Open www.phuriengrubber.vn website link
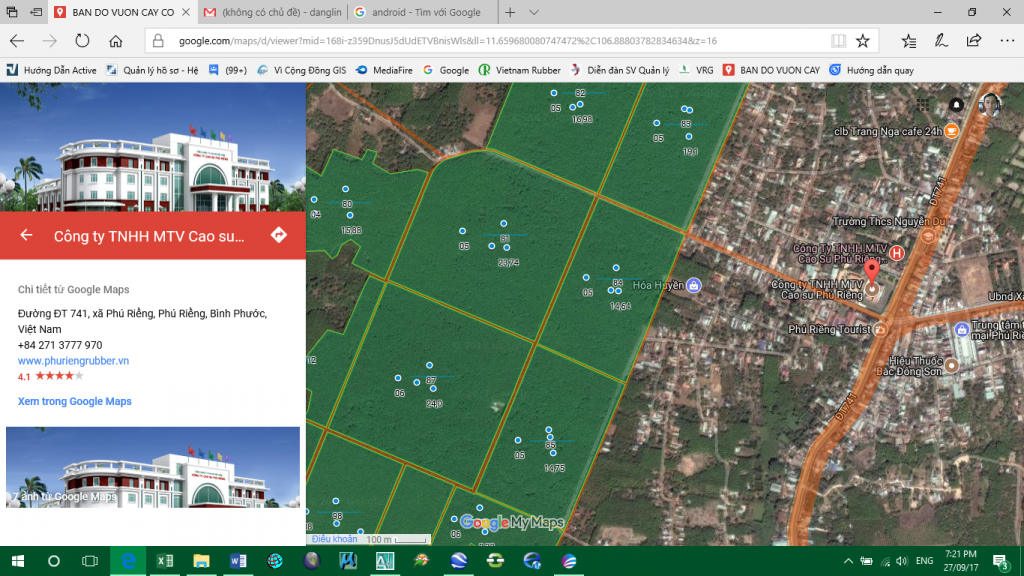This screenshot has height=576, width=1024. tap(73, 360)
